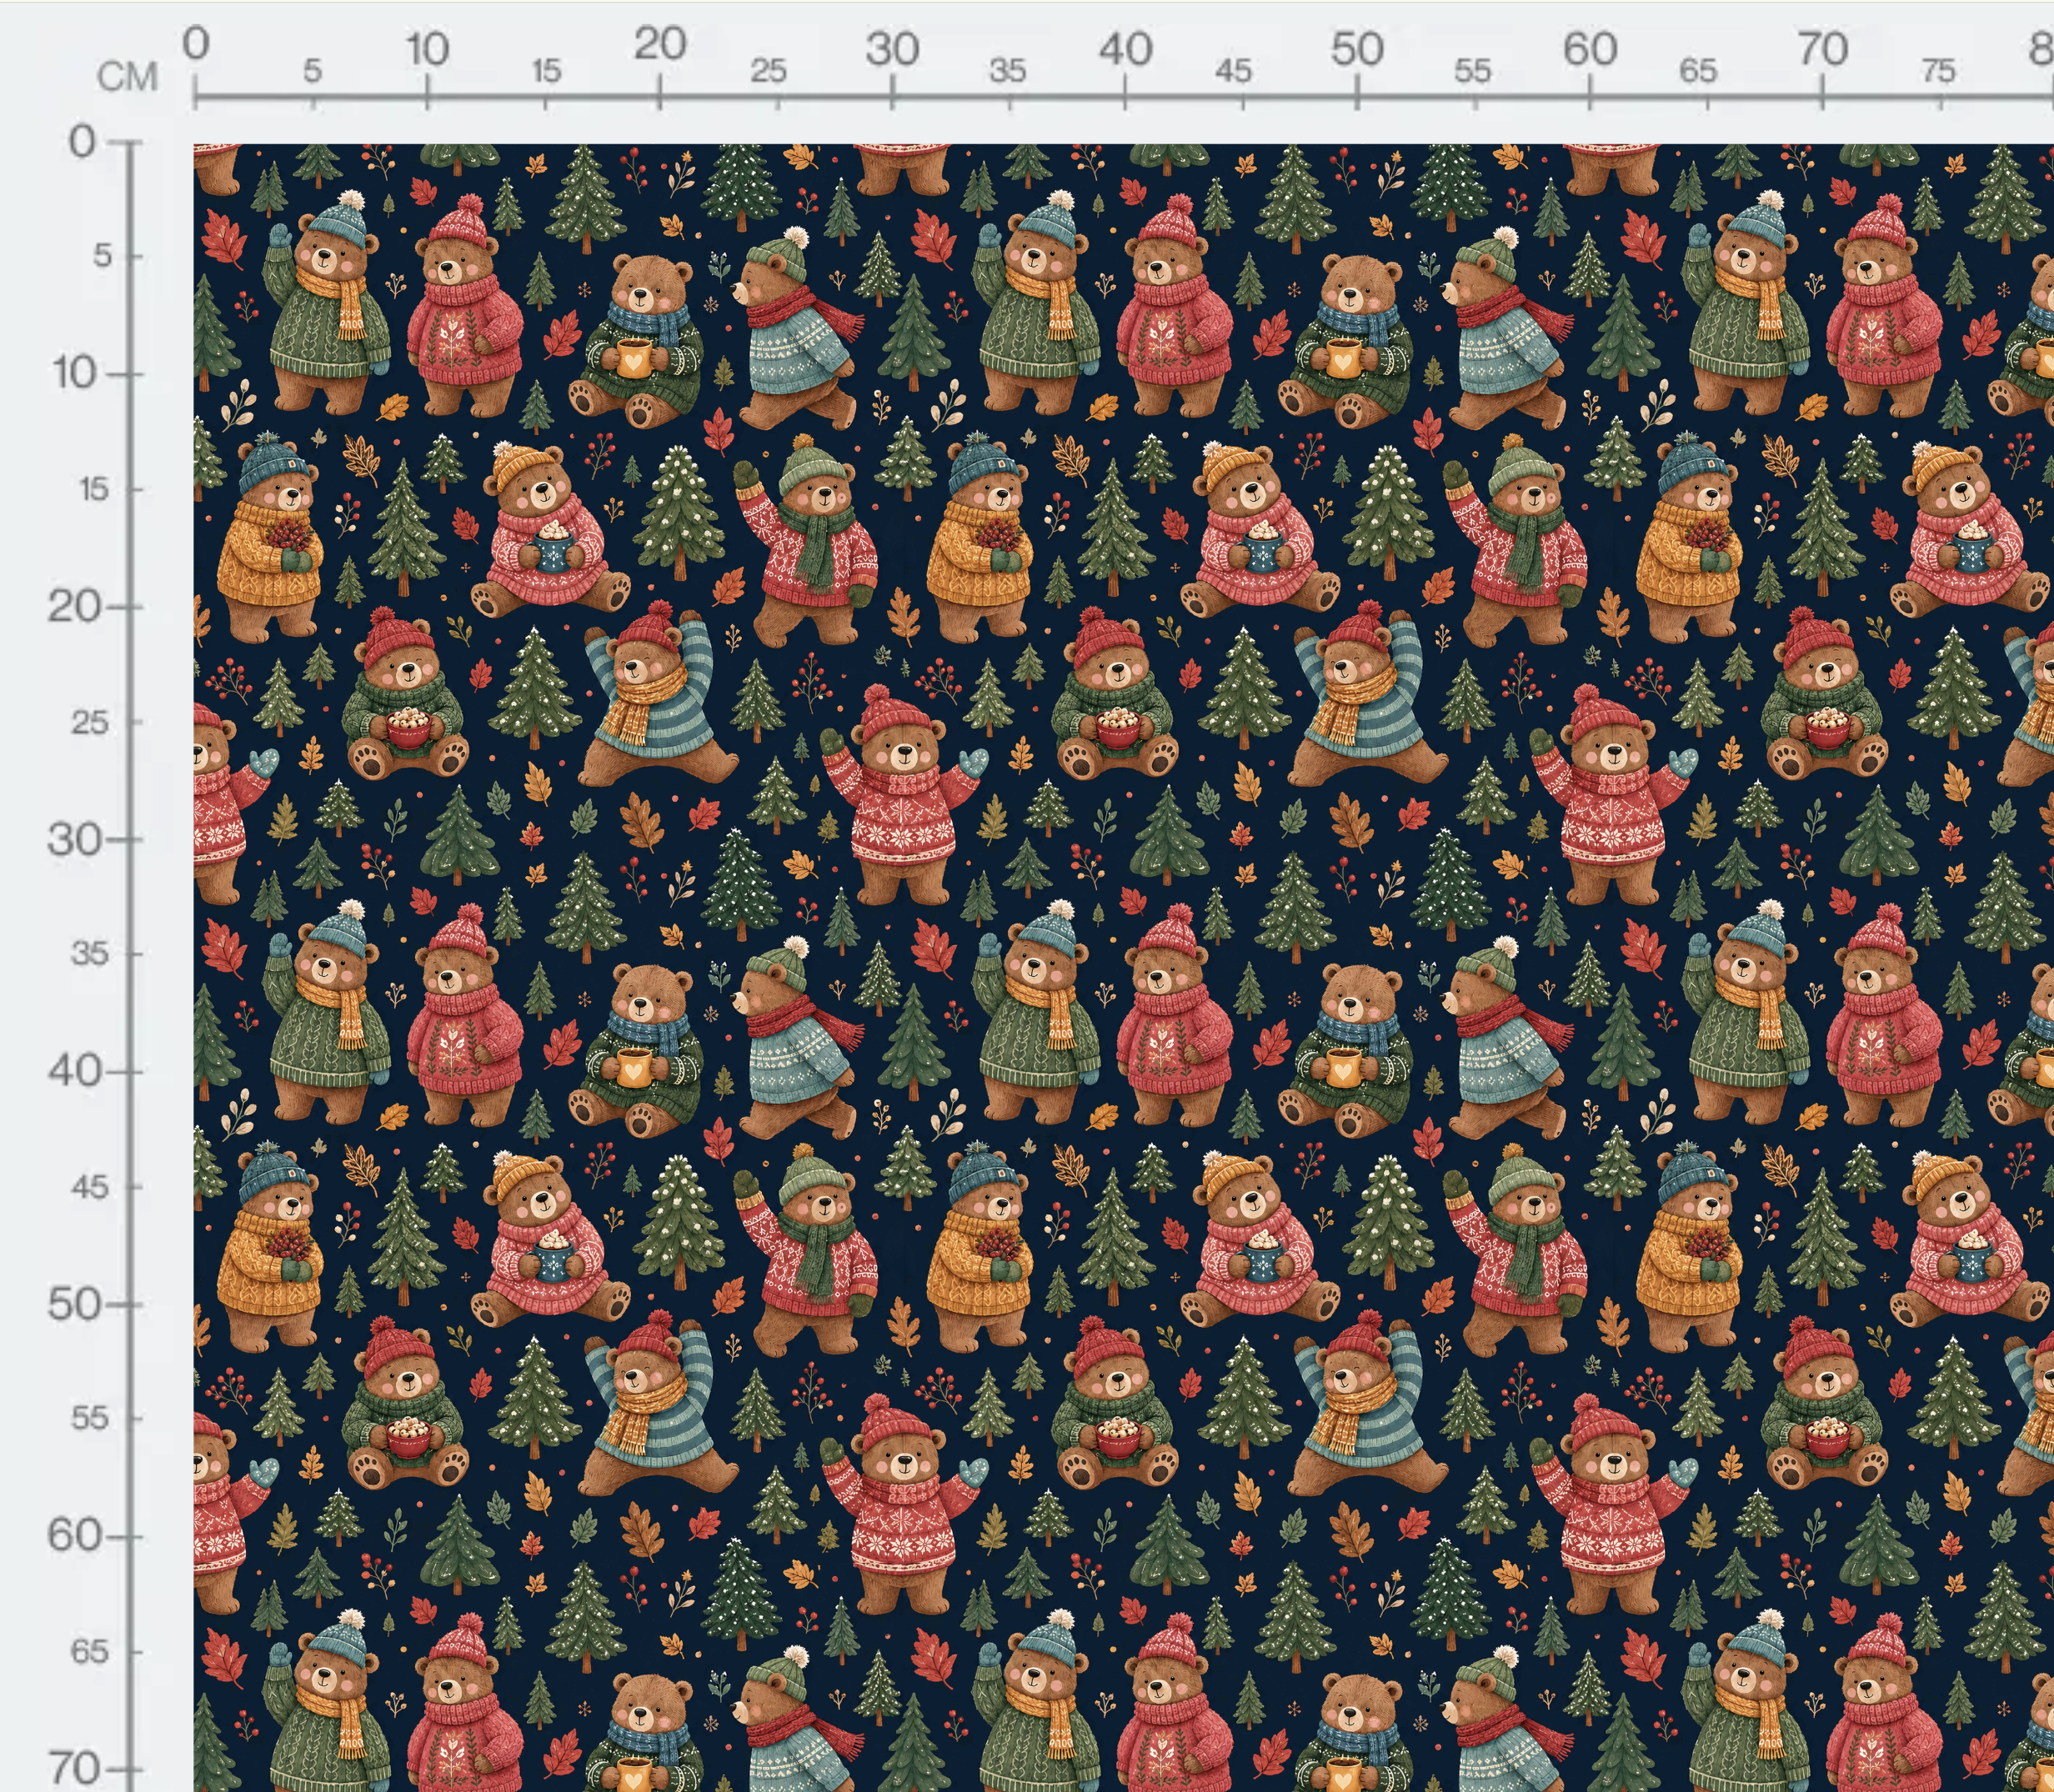Click the 20 mark on horizontal ruler
This screenshot has height=1792, width=2054.
tap(660, 44)
